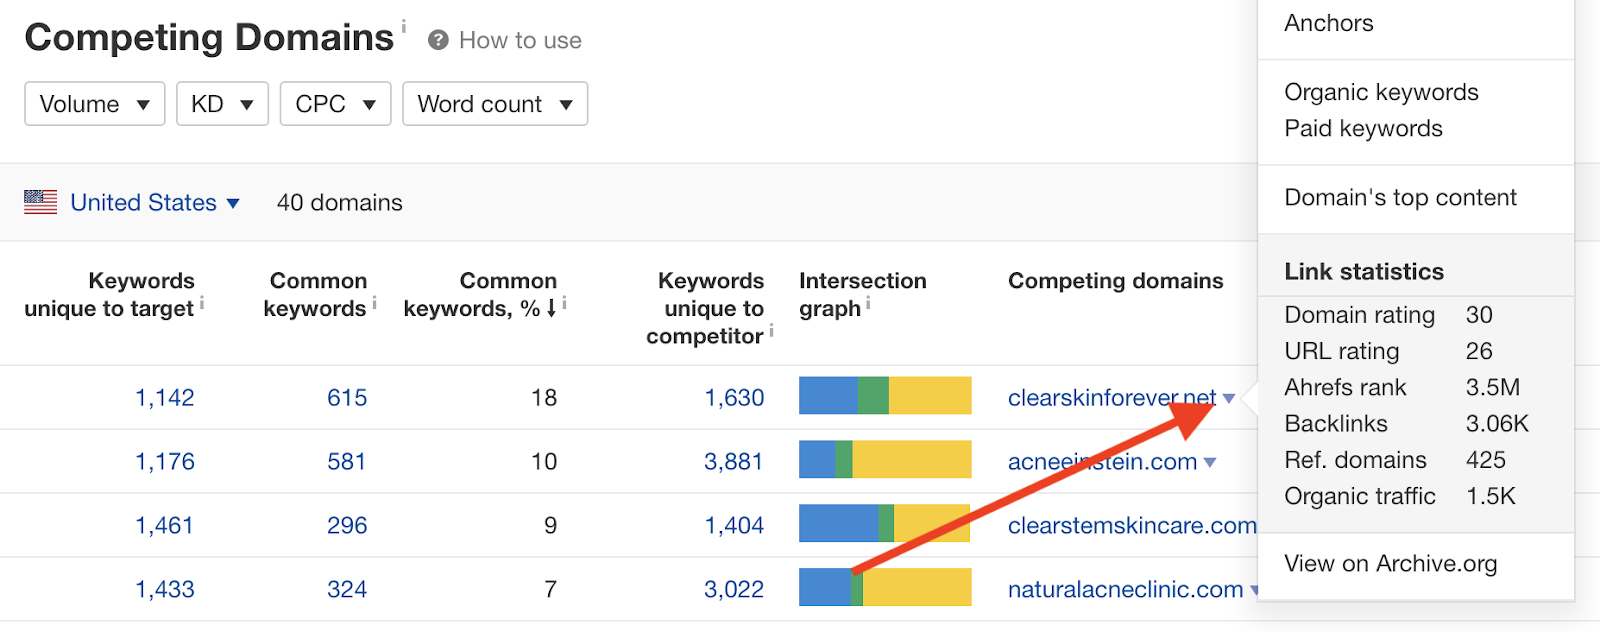Click the Common keywords column header
The image size is (1600, 632).
tap(315, 294)
